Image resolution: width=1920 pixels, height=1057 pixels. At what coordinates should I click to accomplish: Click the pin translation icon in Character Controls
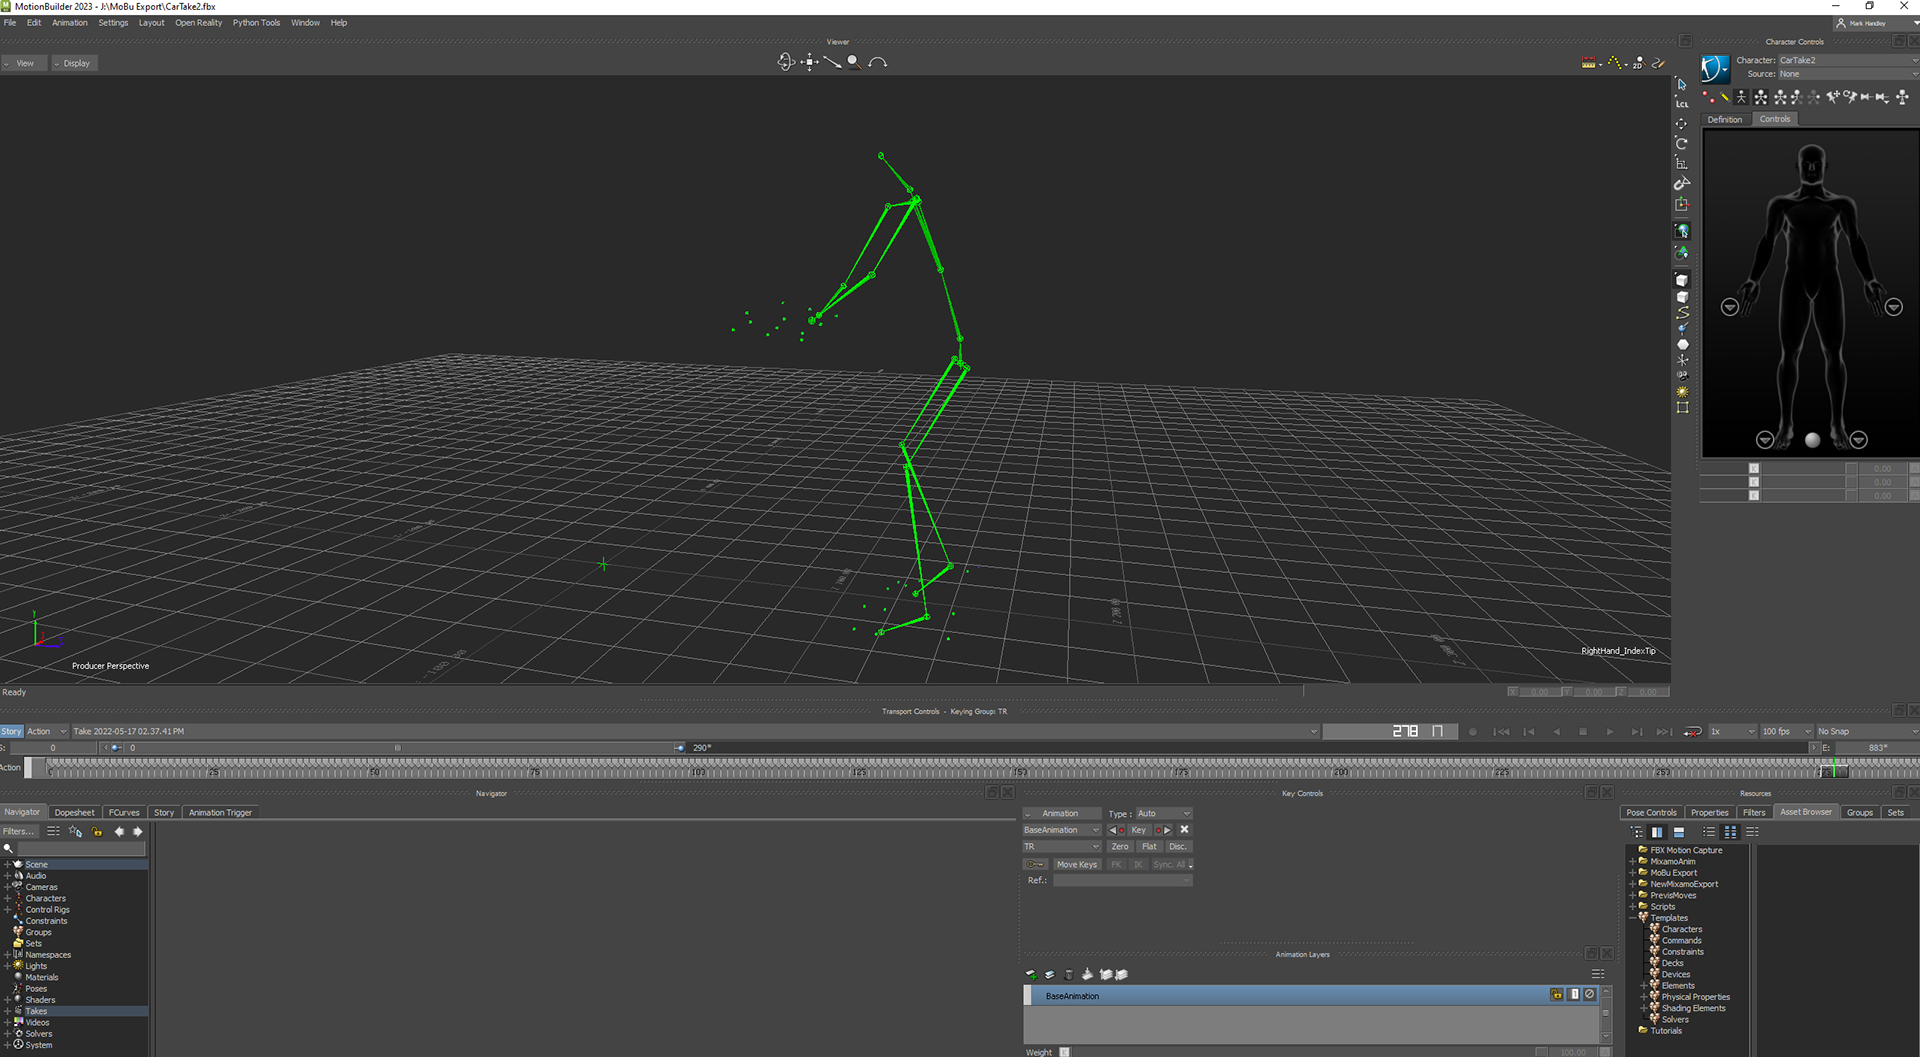[x=1833, y=97]
